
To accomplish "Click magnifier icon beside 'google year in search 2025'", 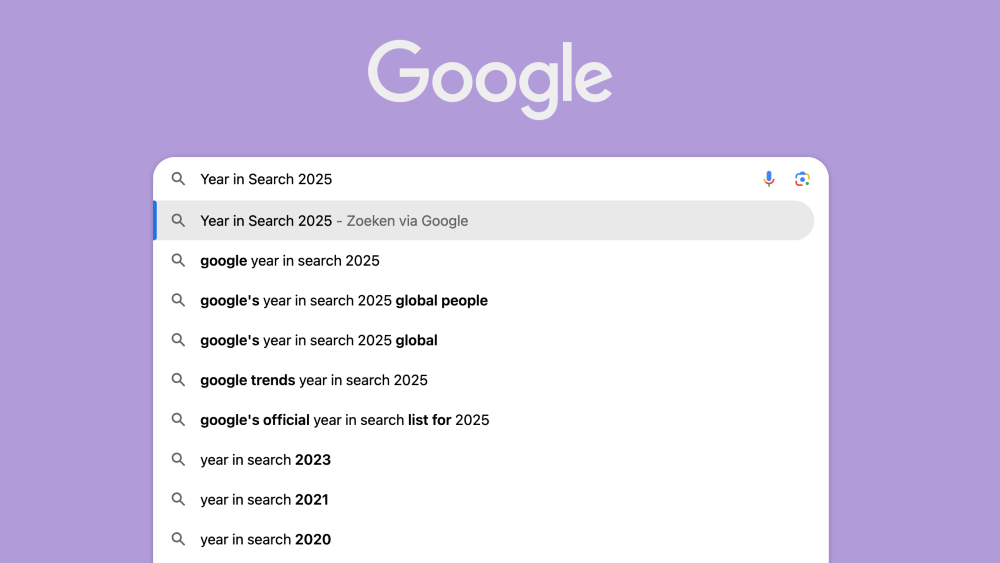I will pos(178,261).
